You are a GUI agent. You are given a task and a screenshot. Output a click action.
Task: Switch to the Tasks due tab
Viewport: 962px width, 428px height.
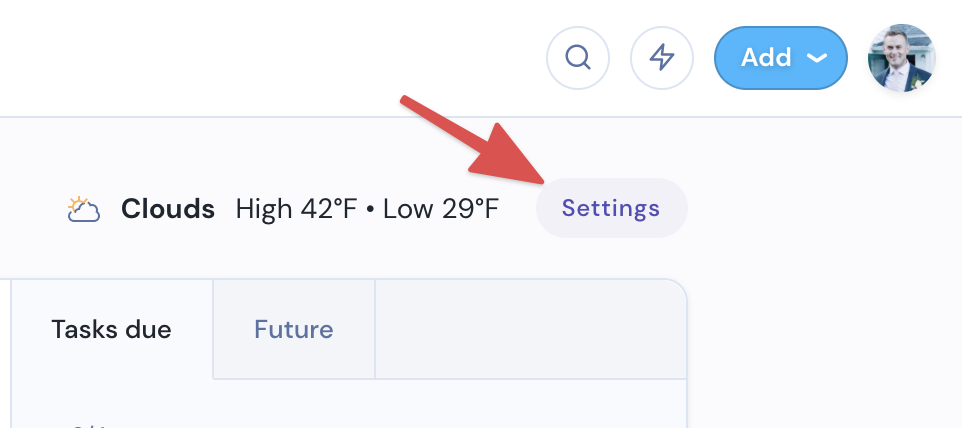112,329
